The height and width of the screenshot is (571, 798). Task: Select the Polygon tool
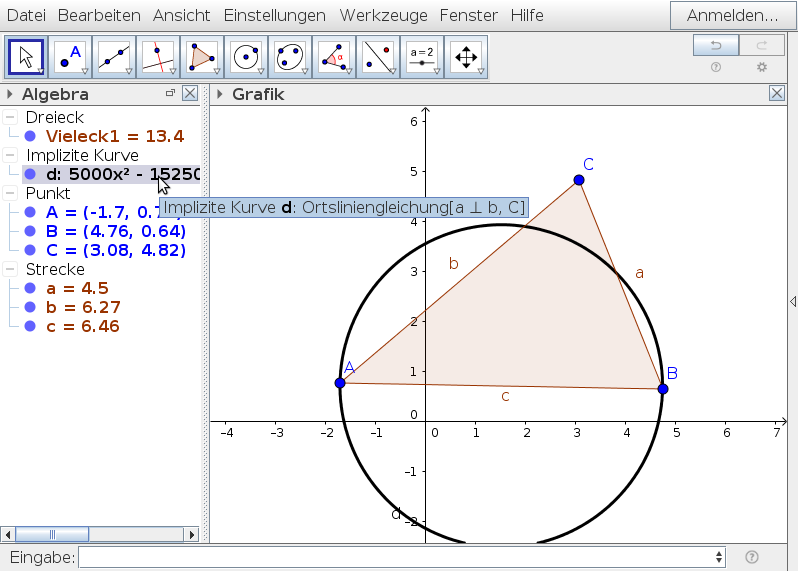click(202, 57)
